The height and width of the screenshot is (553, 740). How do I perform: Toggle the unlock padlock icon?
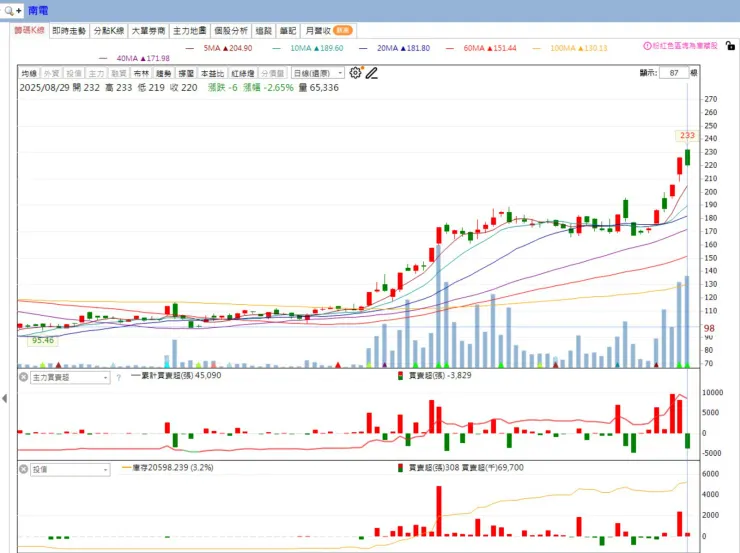coord(730,46)
